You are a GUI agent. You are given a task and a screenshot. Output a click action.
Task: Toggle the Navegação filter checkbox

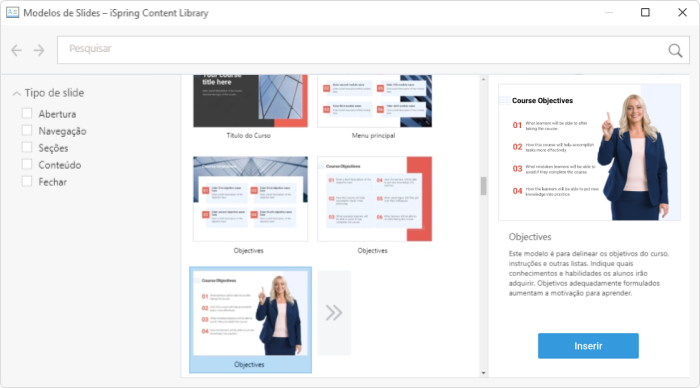pos(27,130)
